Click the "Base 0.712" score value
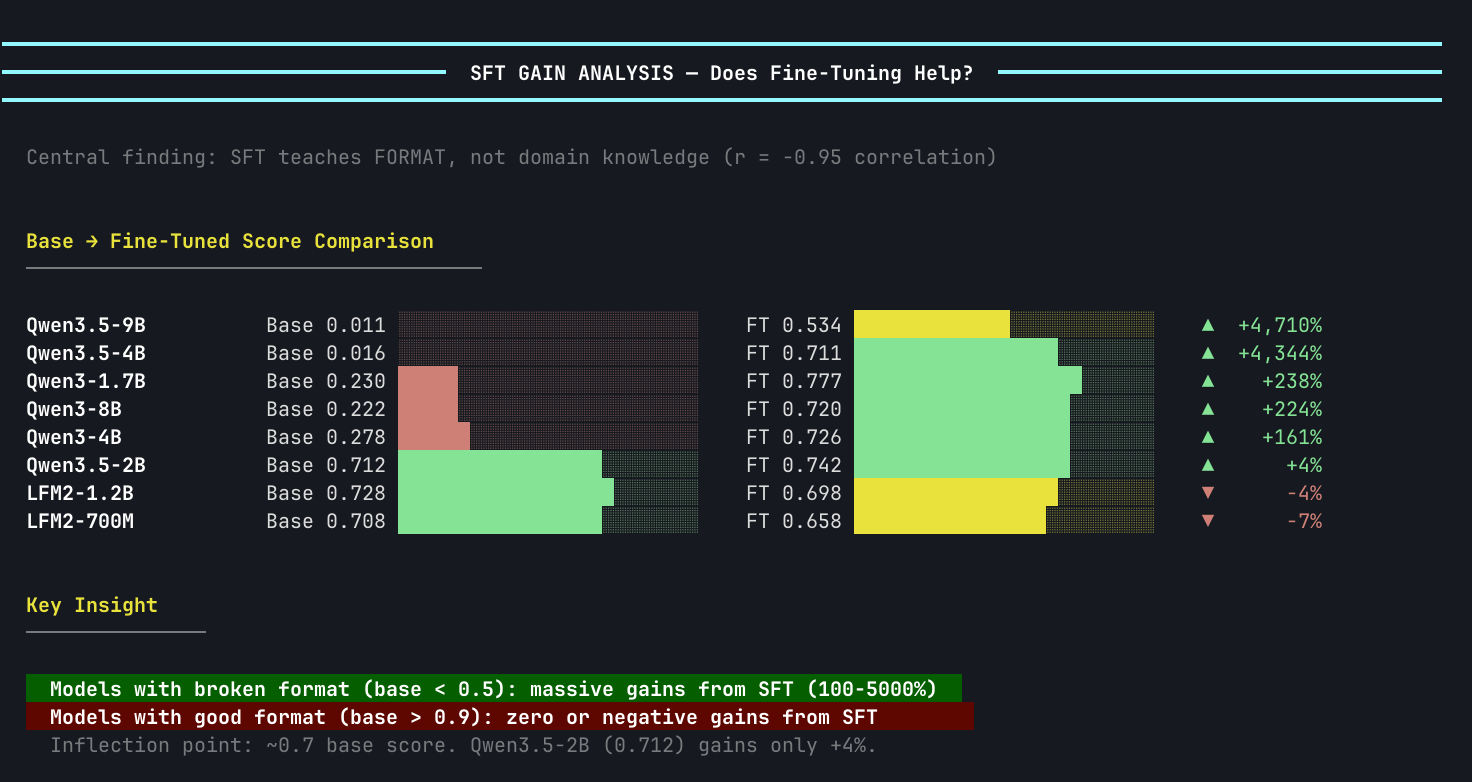The width and height of the screenshot is (1472, 782). (x=326, y=465)
